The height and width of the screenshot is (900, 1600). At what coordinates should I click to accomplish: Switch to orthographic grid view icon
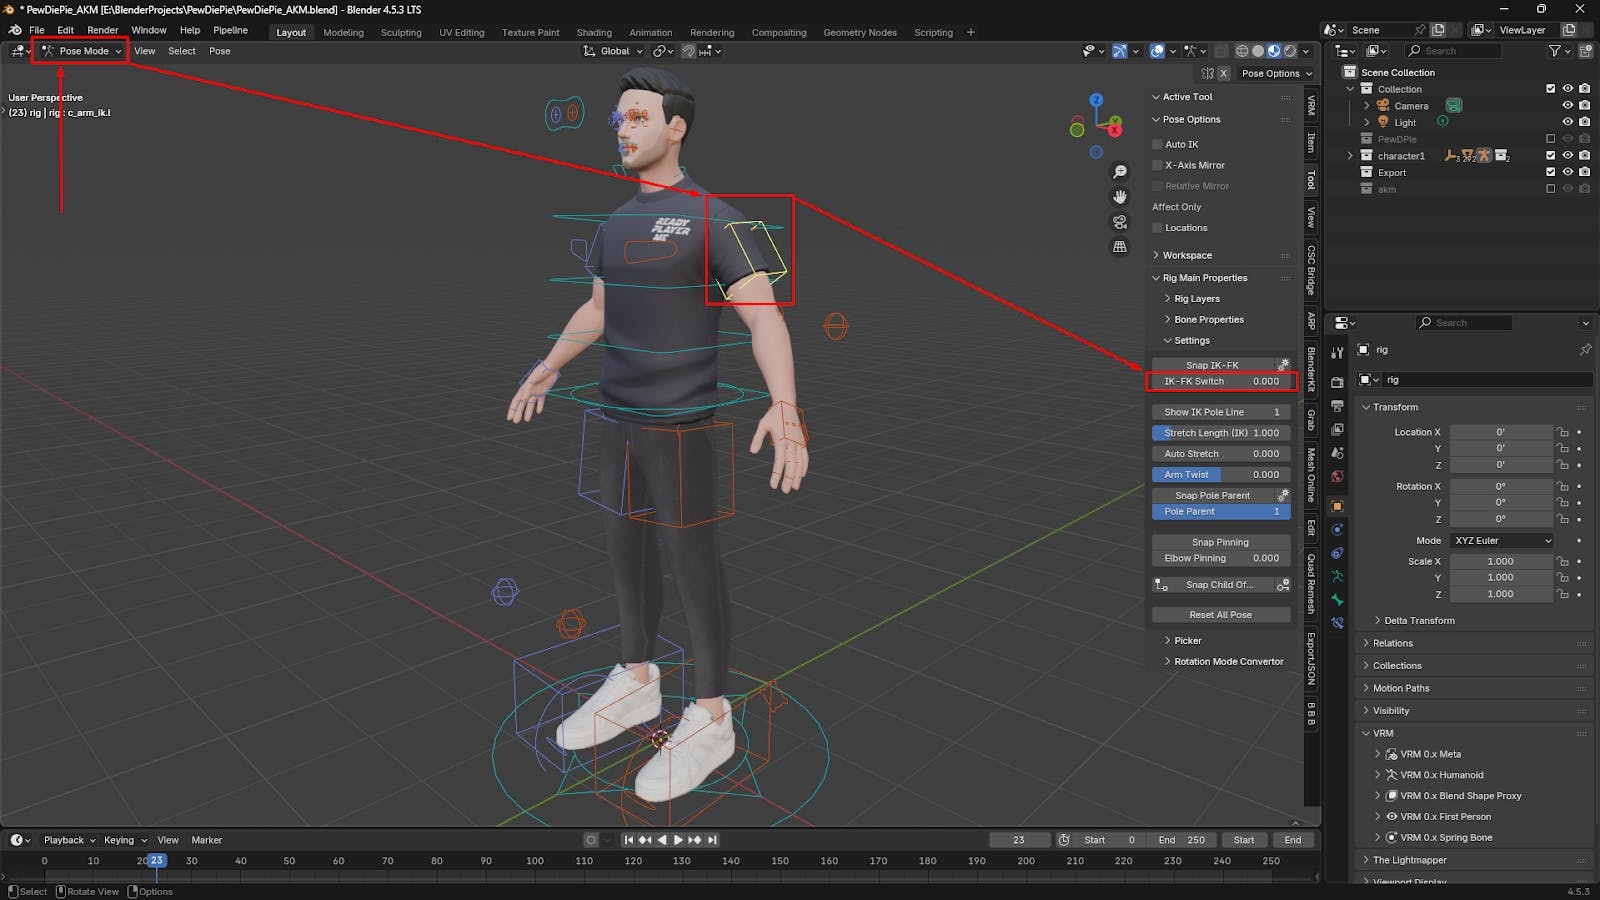[1120, 247]
